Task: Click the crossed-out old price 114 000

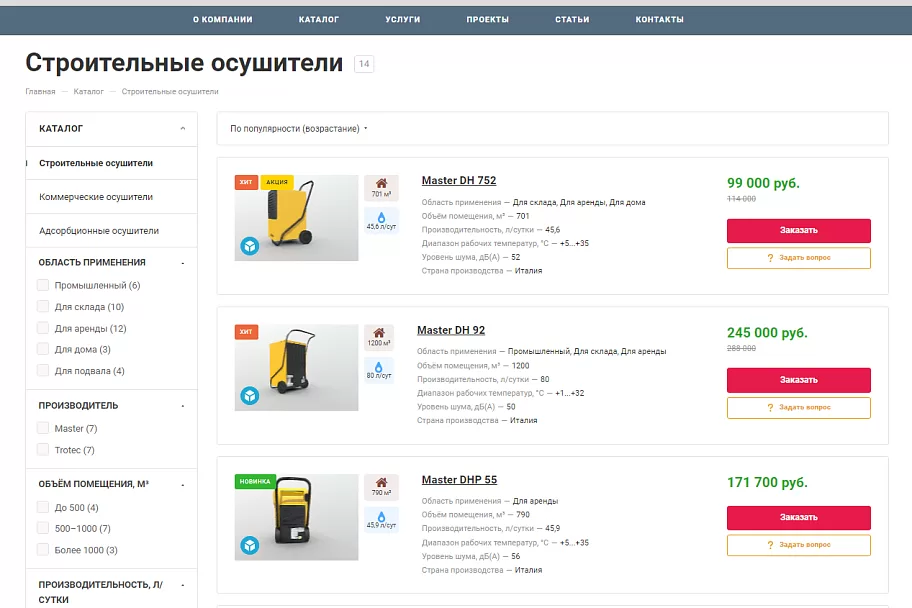Action: [742, 199]
